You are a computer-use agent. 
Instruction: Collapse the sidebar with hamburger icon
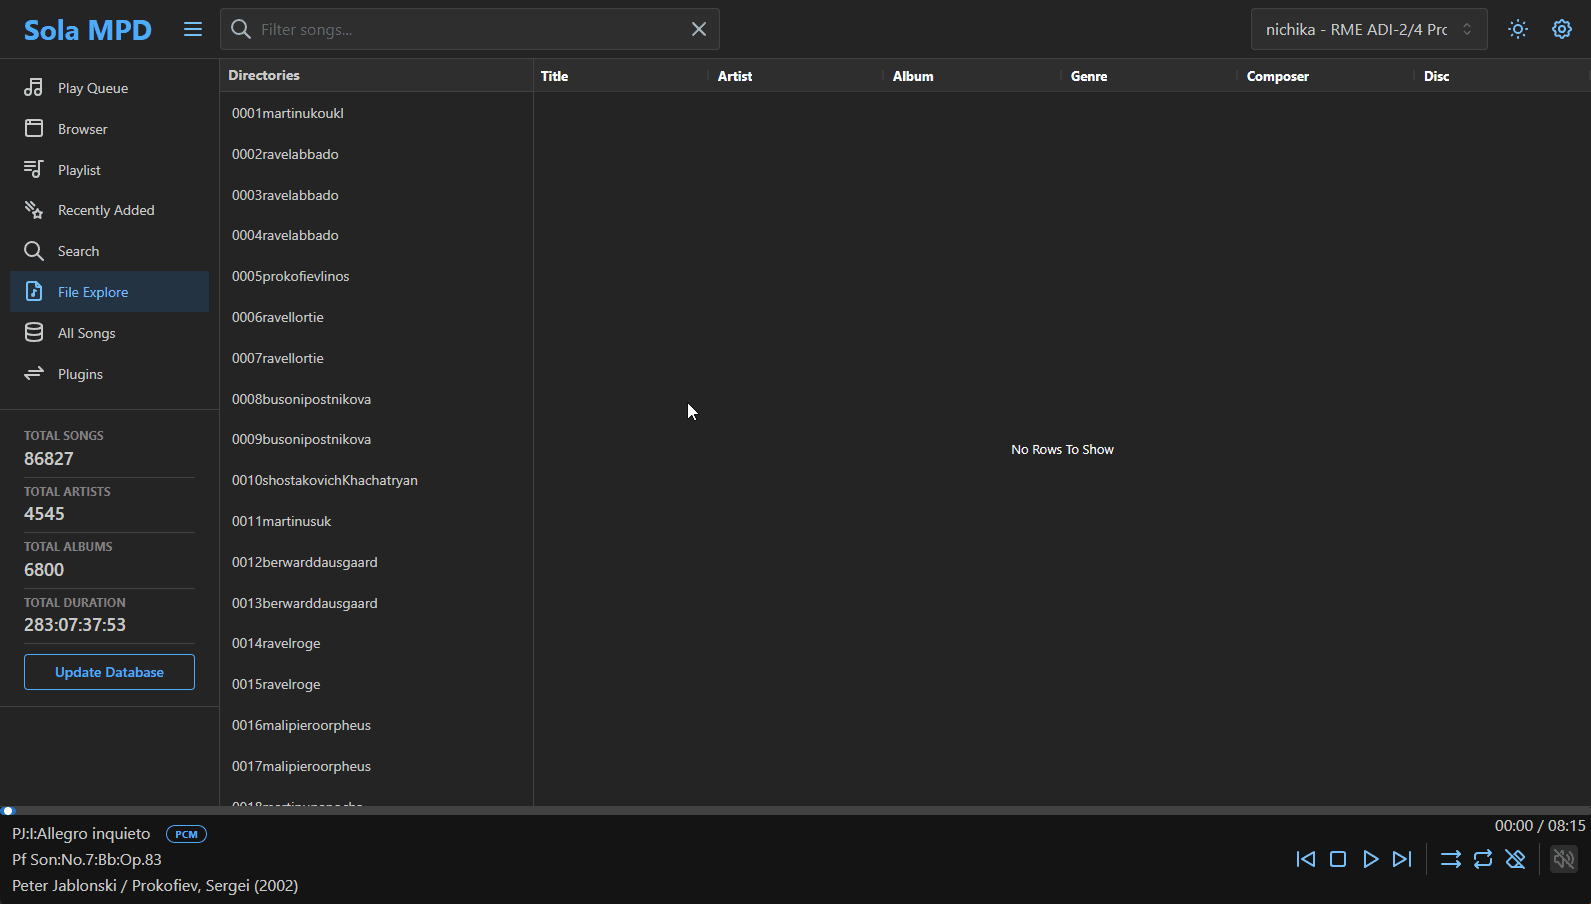click(x=193, y=30)
